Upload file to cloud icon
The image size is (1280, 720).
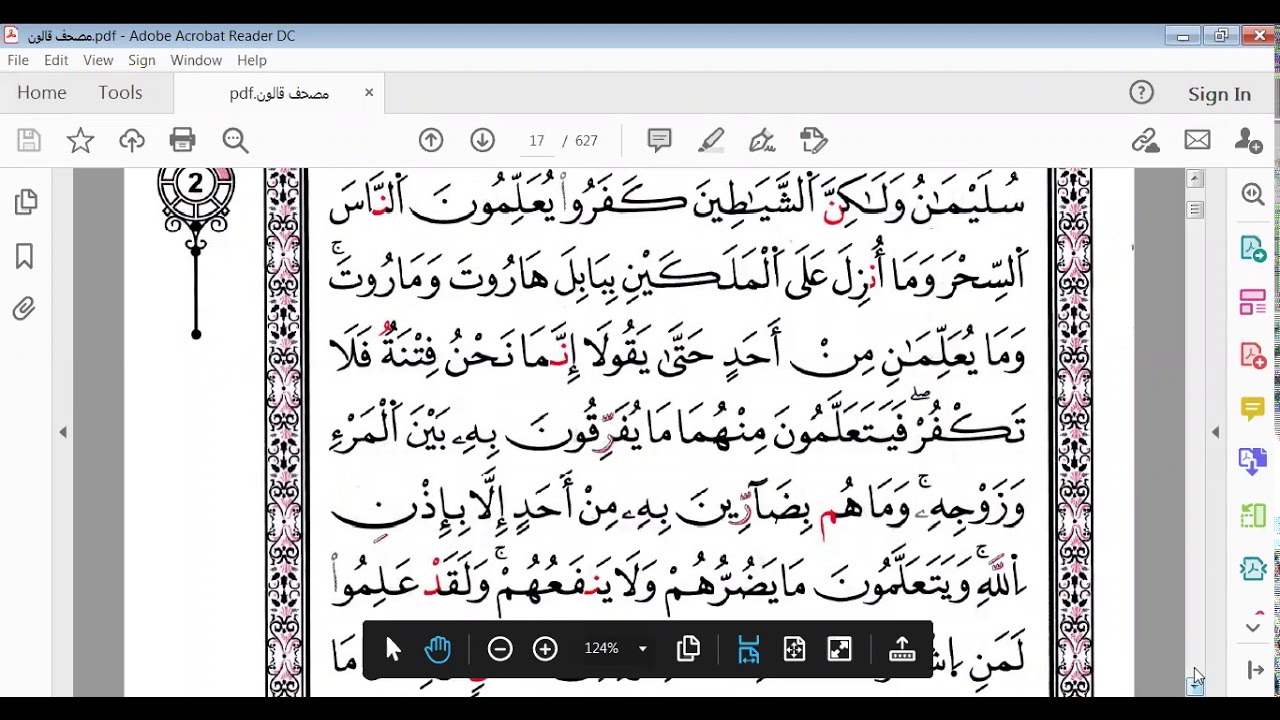pos(132,141)
